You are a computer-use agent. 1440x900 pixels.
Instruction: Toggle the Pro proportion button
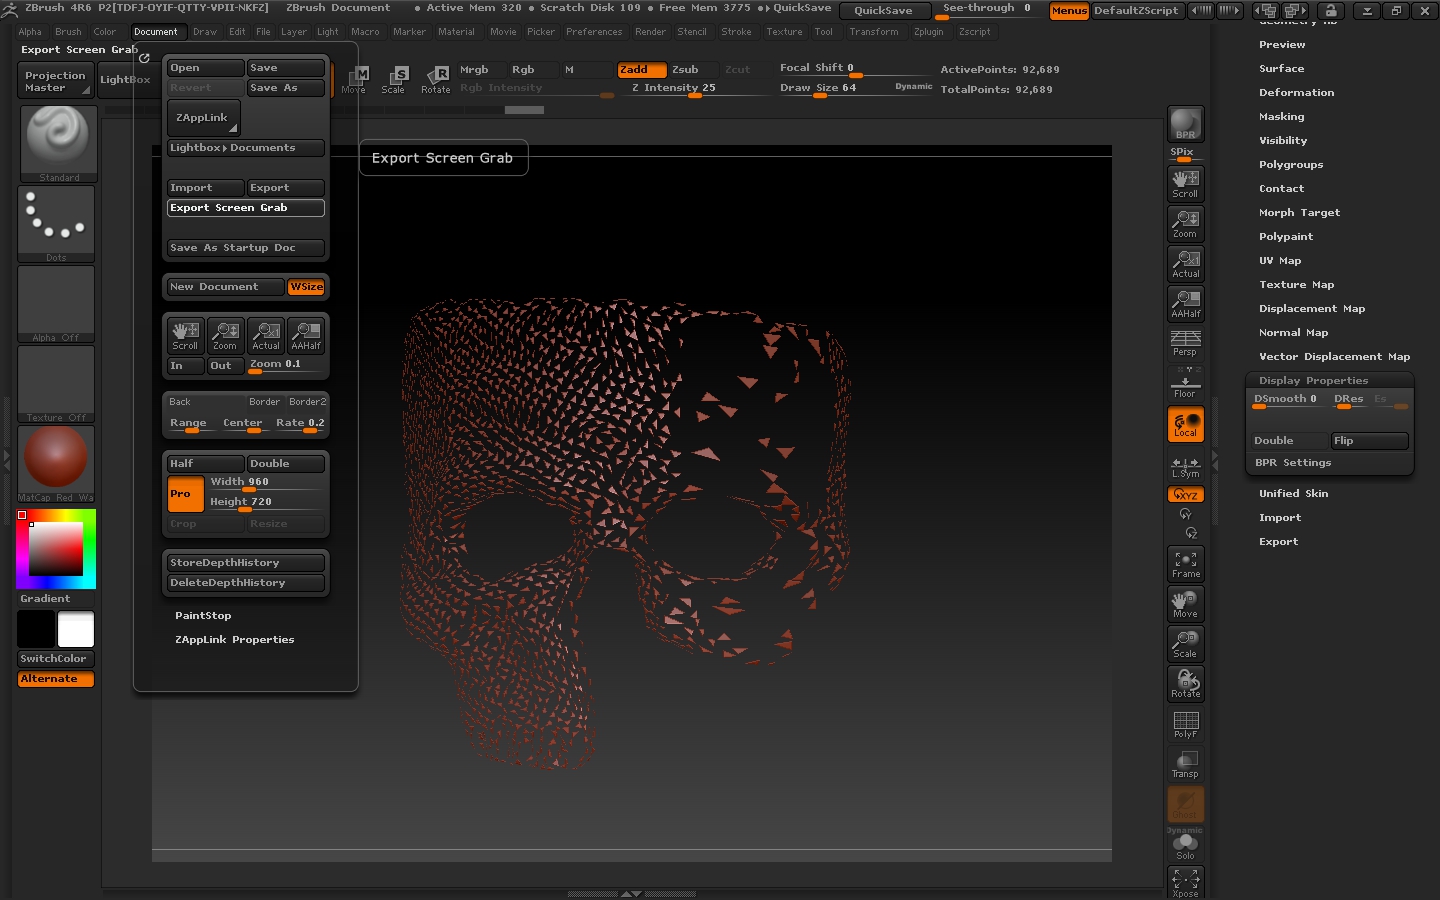pyautogui.click(x=185, y=494)
